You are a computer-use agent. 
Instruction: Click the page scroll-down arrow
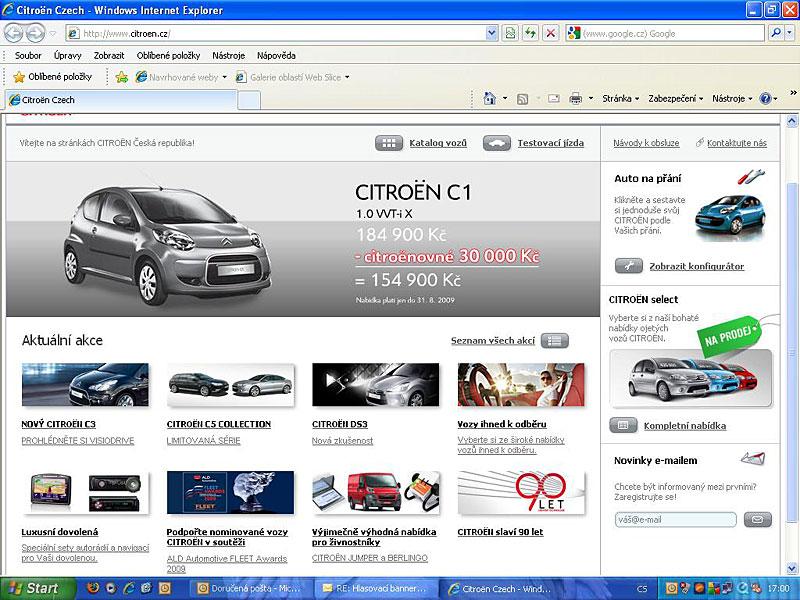792,567
